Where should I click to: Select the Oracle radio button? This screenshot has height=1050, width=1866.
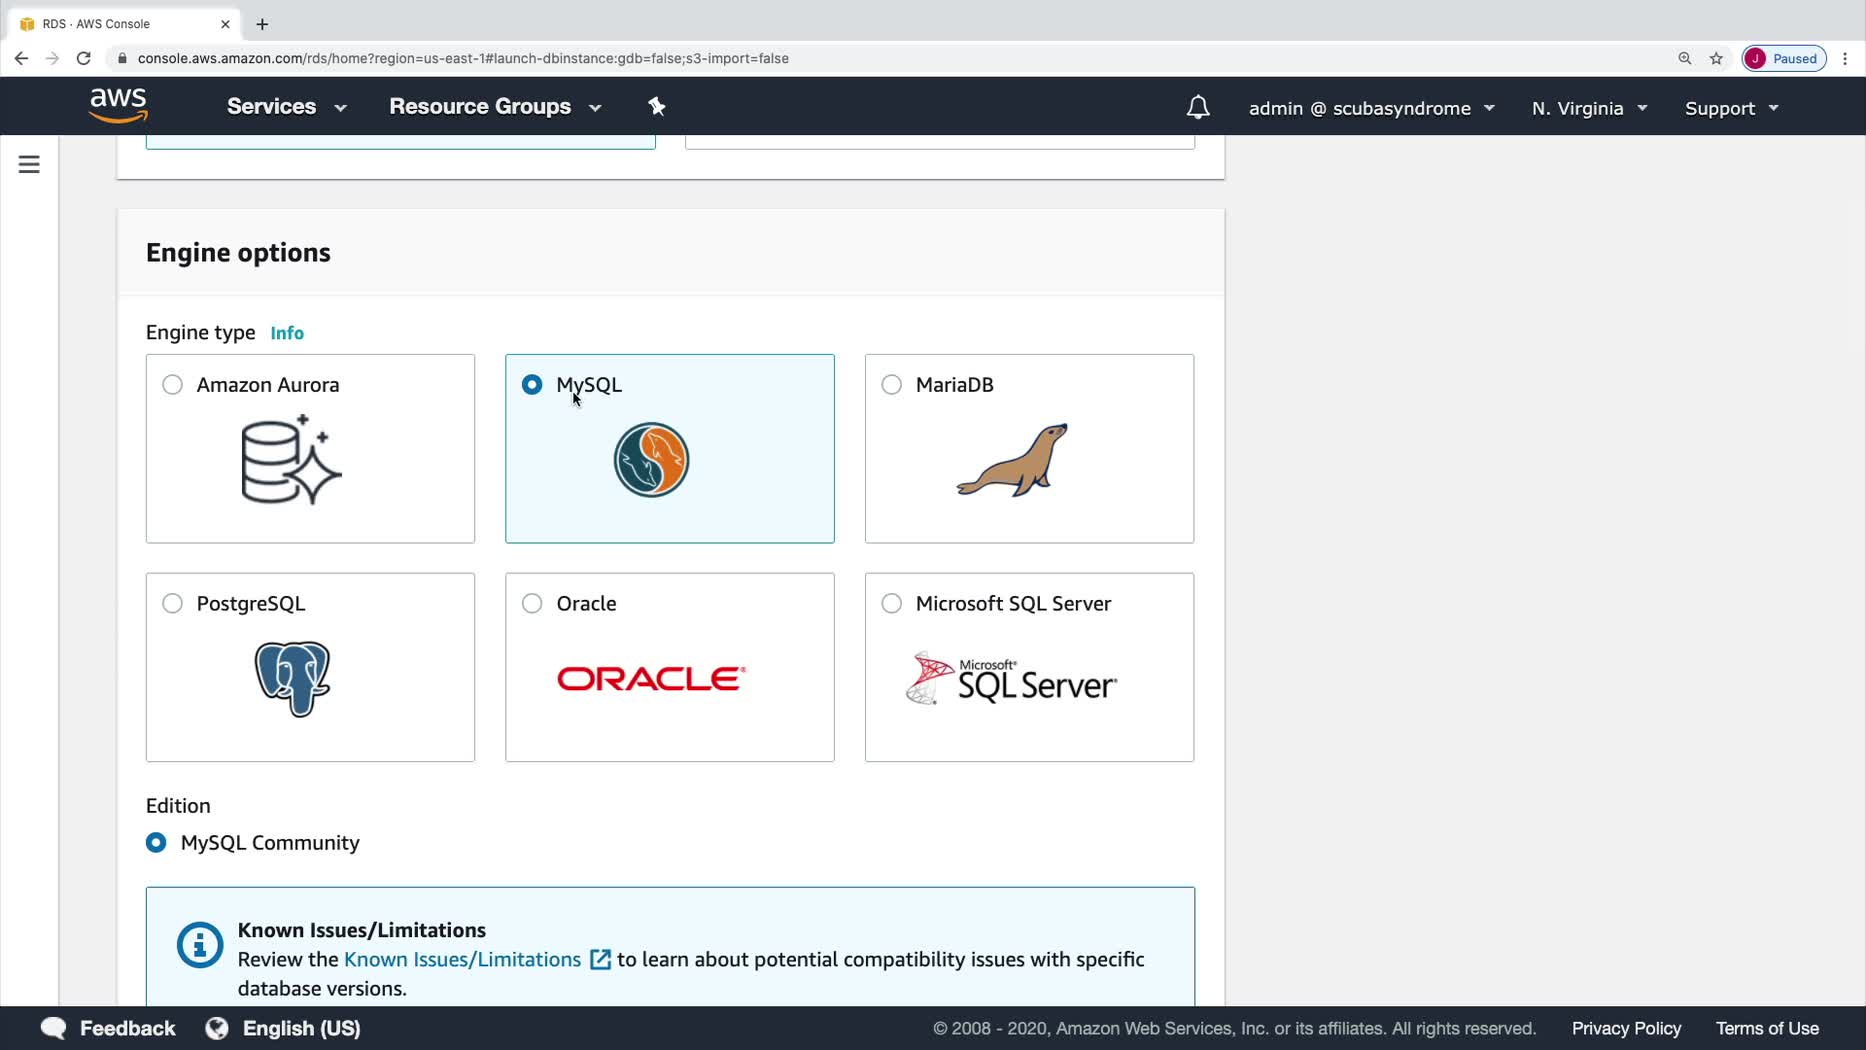(532, 604)
